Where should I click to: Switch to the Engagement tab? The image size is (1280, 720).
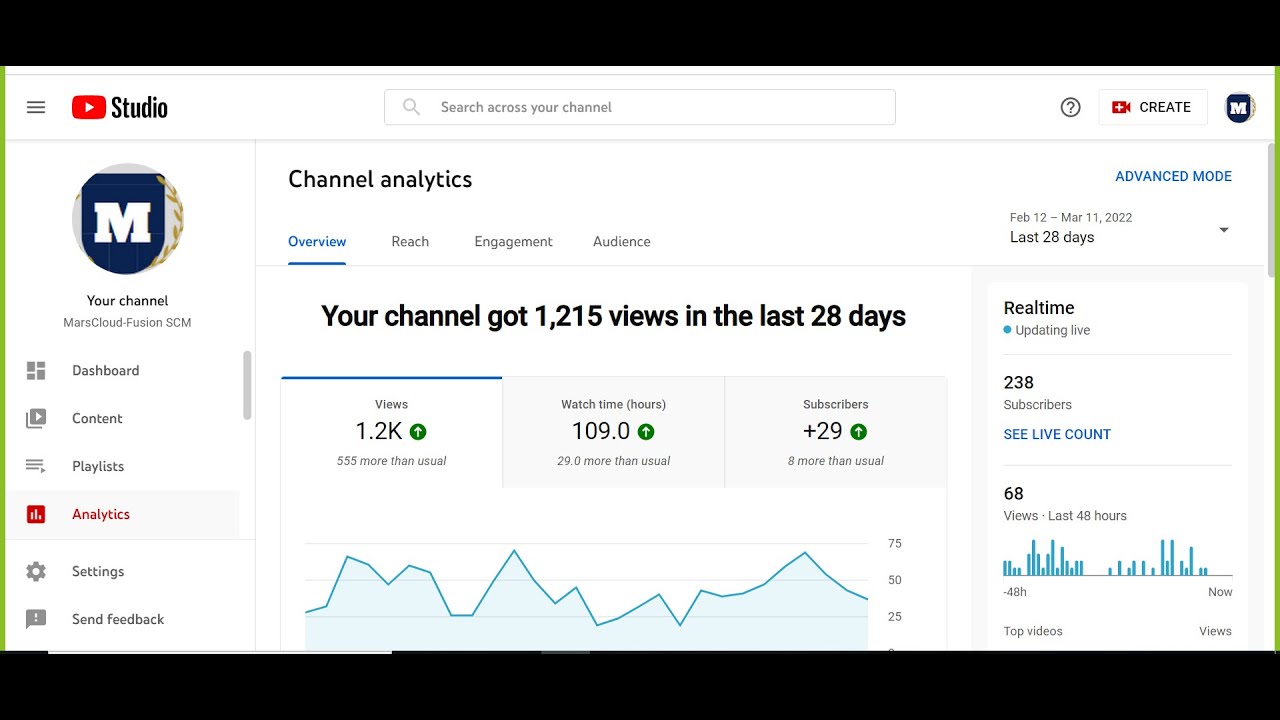pyautogui.click(x=513, y=242)
